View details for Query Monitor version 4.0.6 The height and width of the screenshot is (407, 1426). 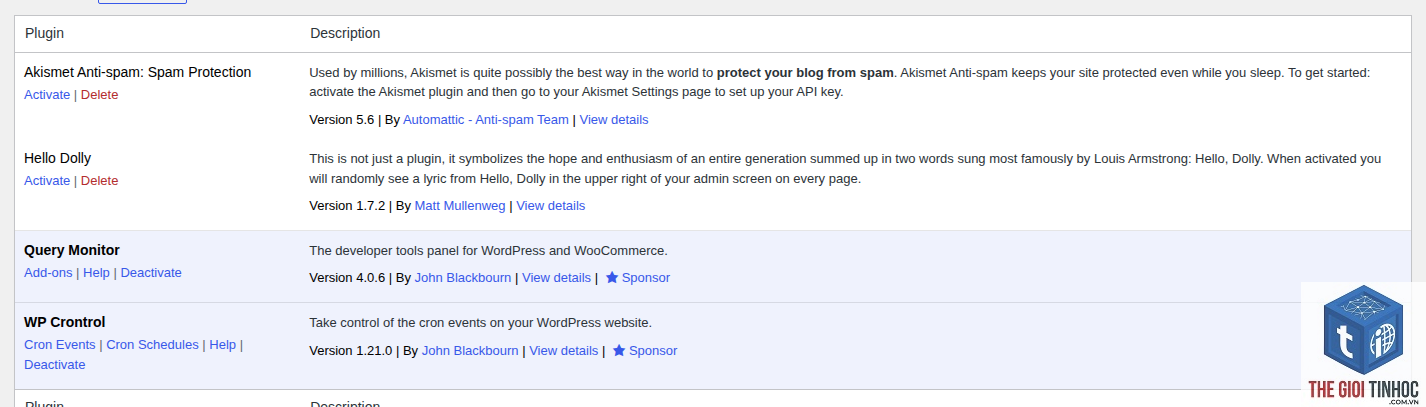[x=557, y=278]
